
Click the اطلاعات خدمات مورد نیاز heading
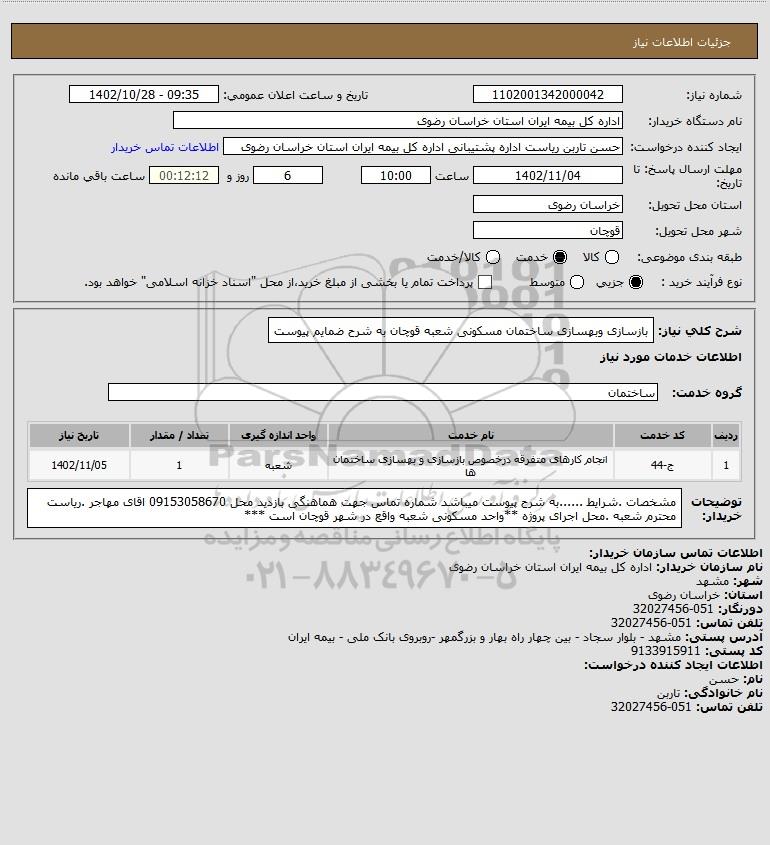tap(671, 357)
